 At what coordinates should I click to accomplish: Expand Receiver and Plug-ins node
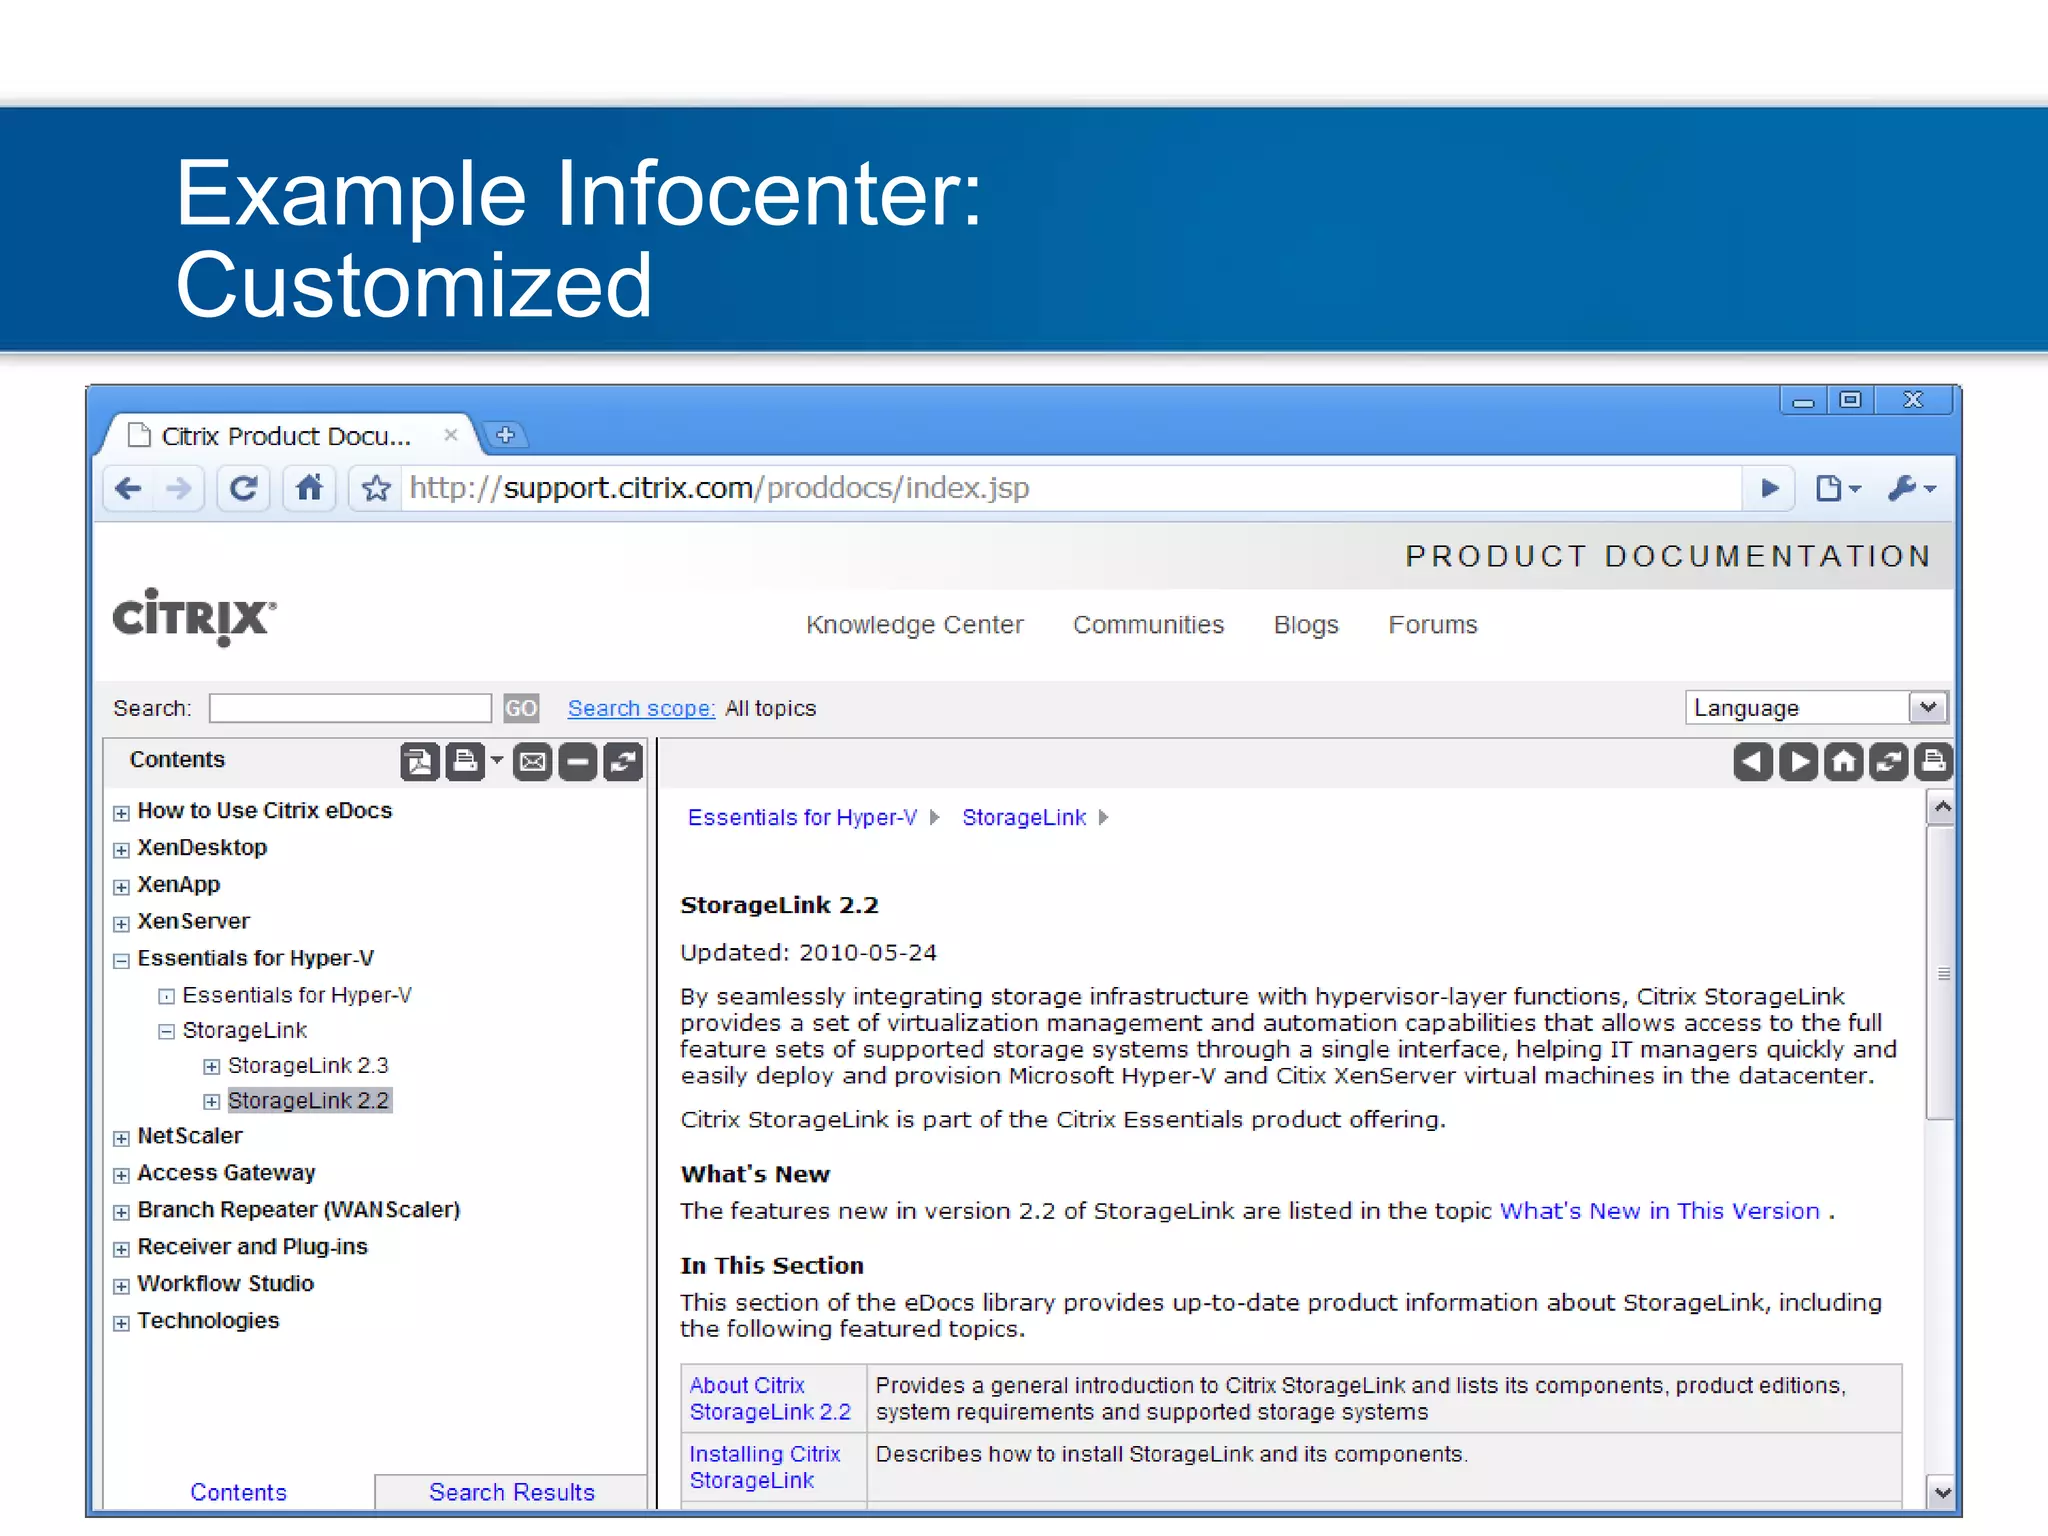click(x=121, y=1249)
